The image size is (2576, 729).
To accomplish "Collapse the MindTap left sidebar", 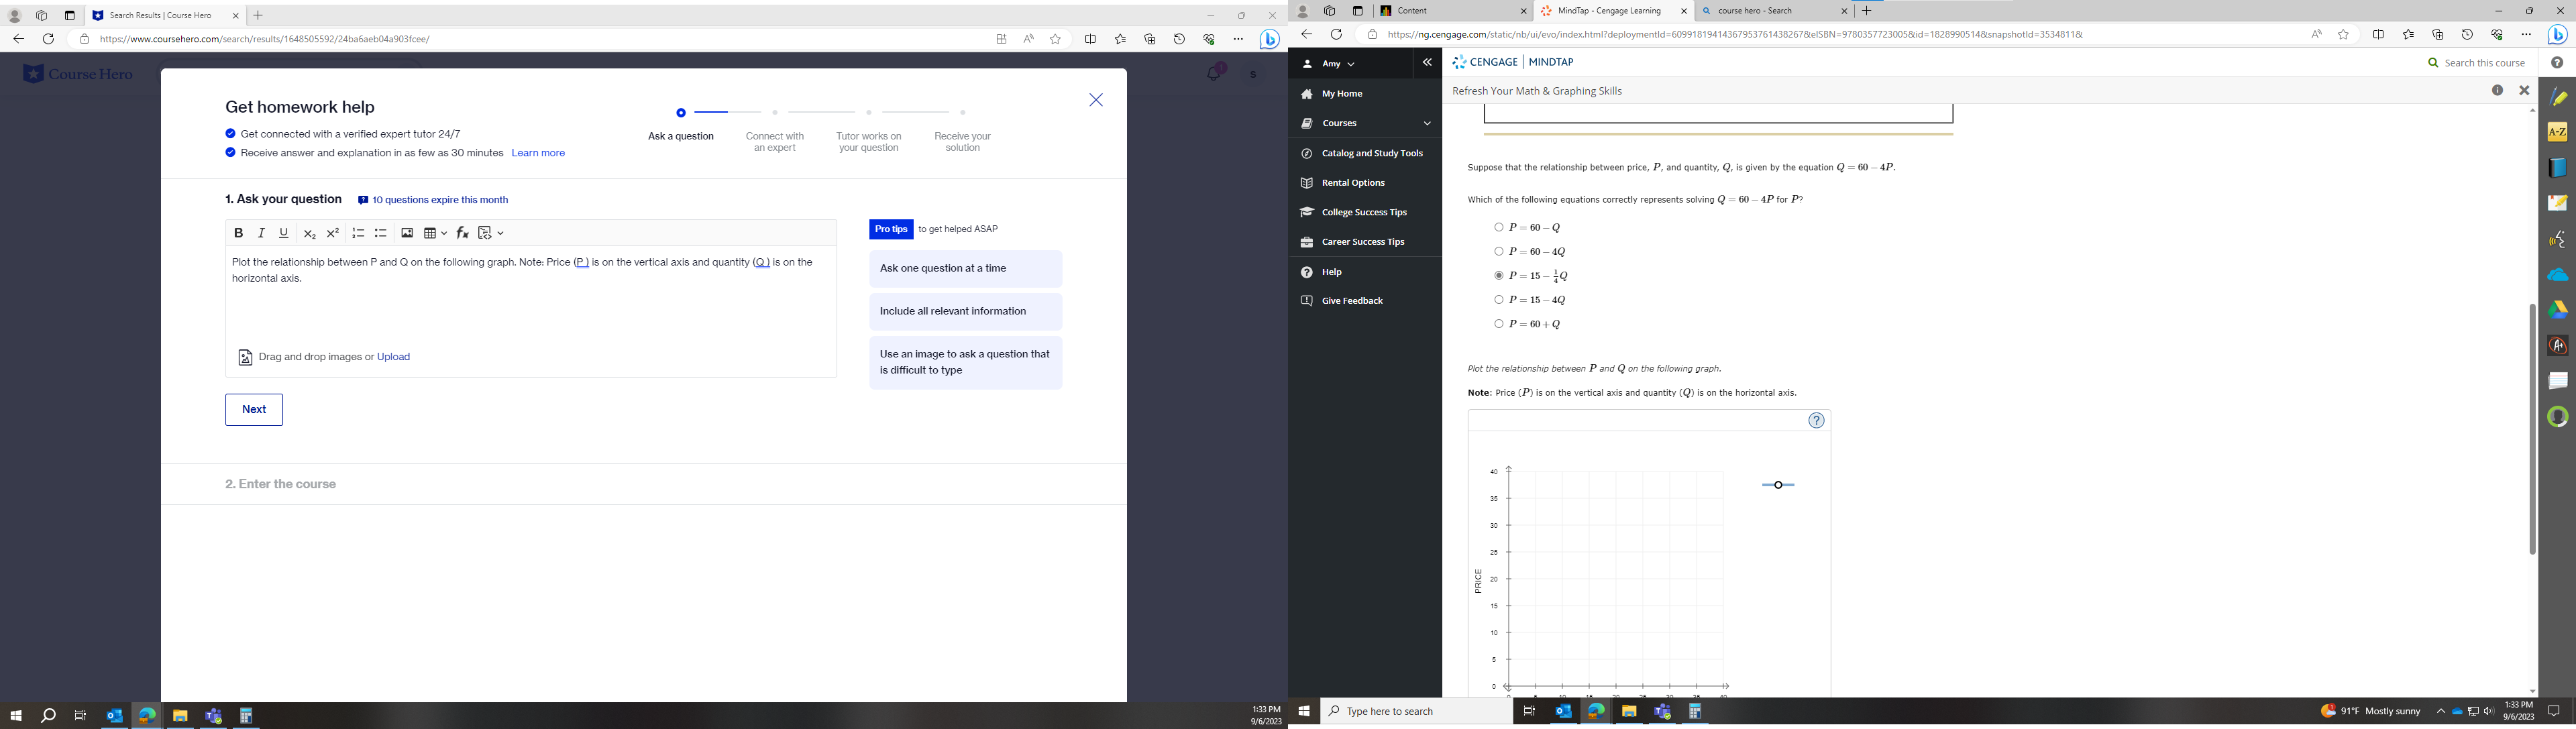I will pyautogui.click(x=1427, y=63).
